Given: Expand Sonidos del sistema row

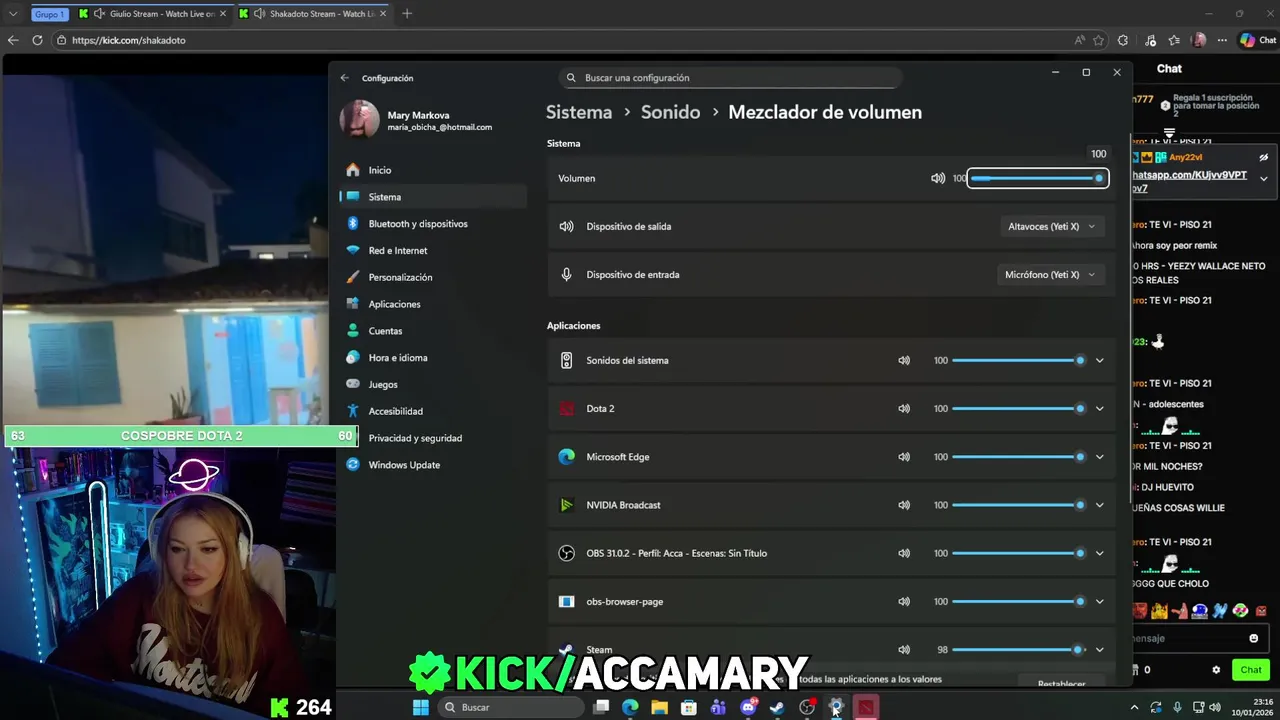Looking at the screenshot, I should [x=1099, y=360].
